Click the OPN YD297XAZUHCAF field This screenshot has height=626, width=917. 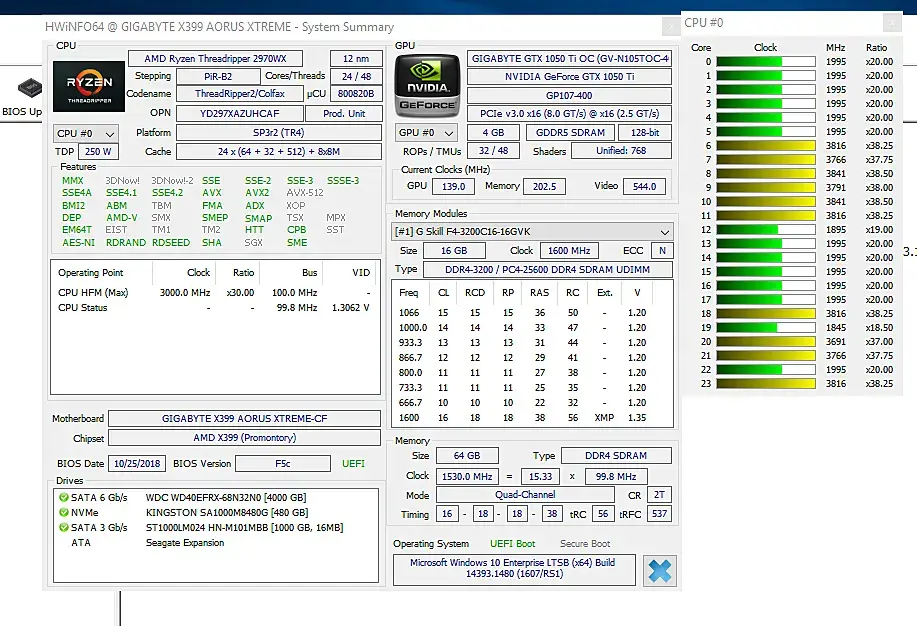tap(239, 113)
